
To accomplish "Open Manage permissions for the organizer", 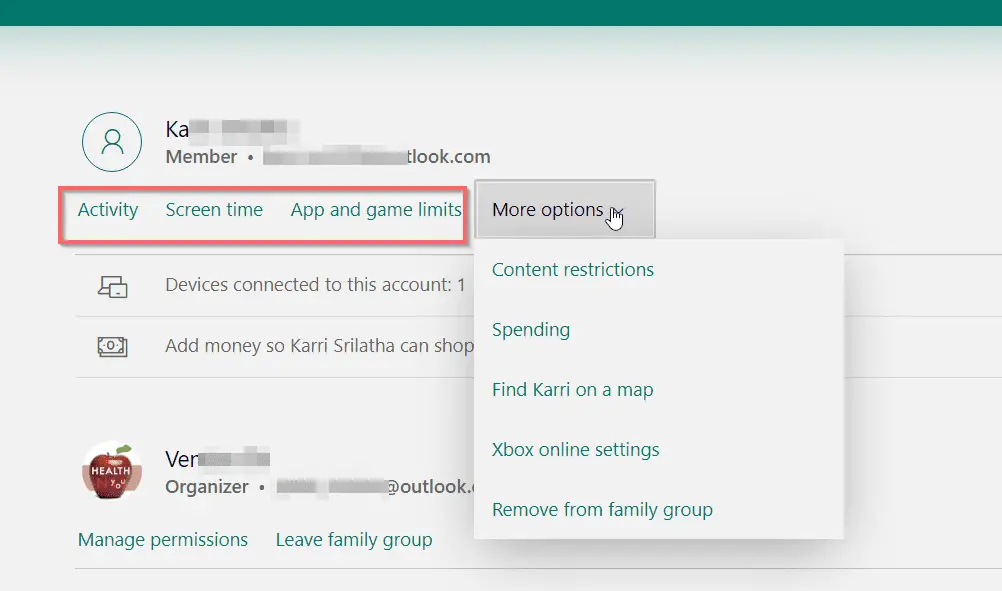I will 162,540.
